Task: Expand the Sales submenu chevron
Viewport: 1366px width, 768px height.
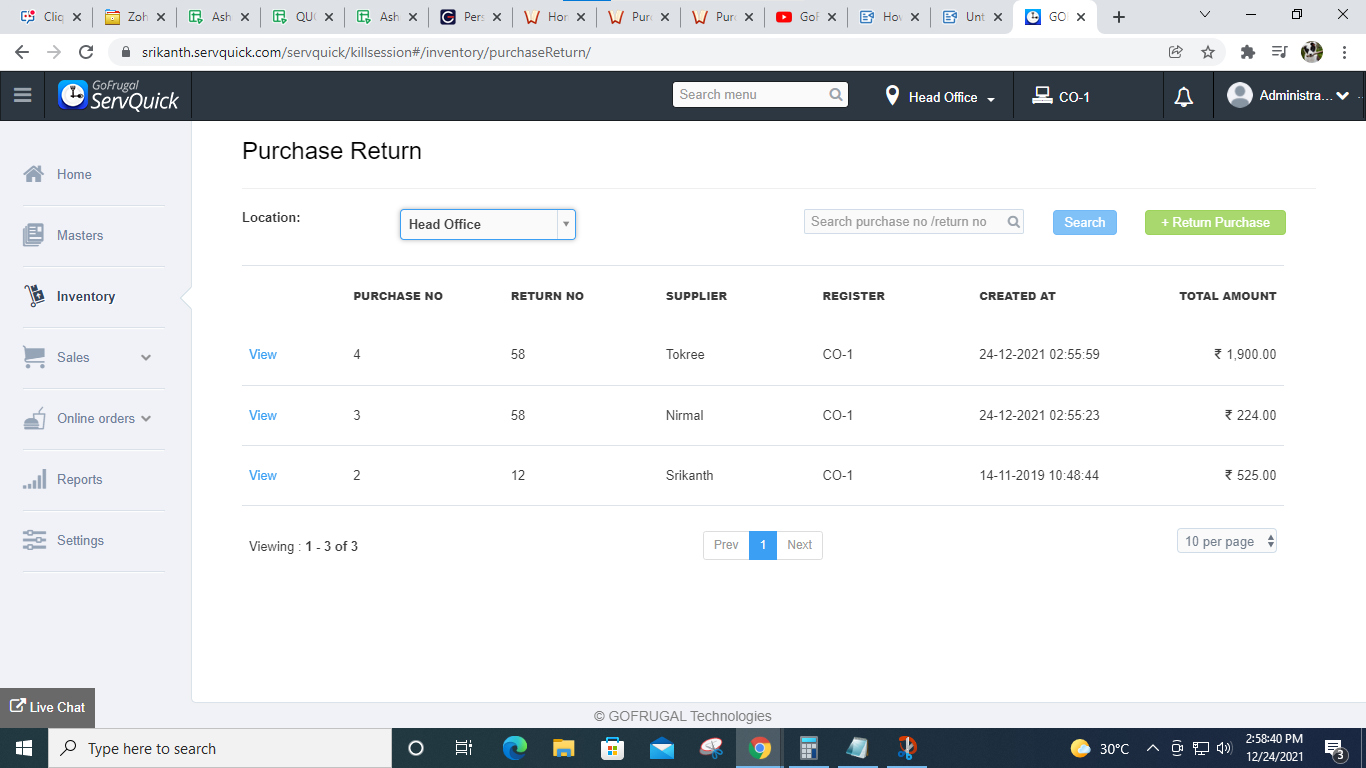Action: click(146, 357)
